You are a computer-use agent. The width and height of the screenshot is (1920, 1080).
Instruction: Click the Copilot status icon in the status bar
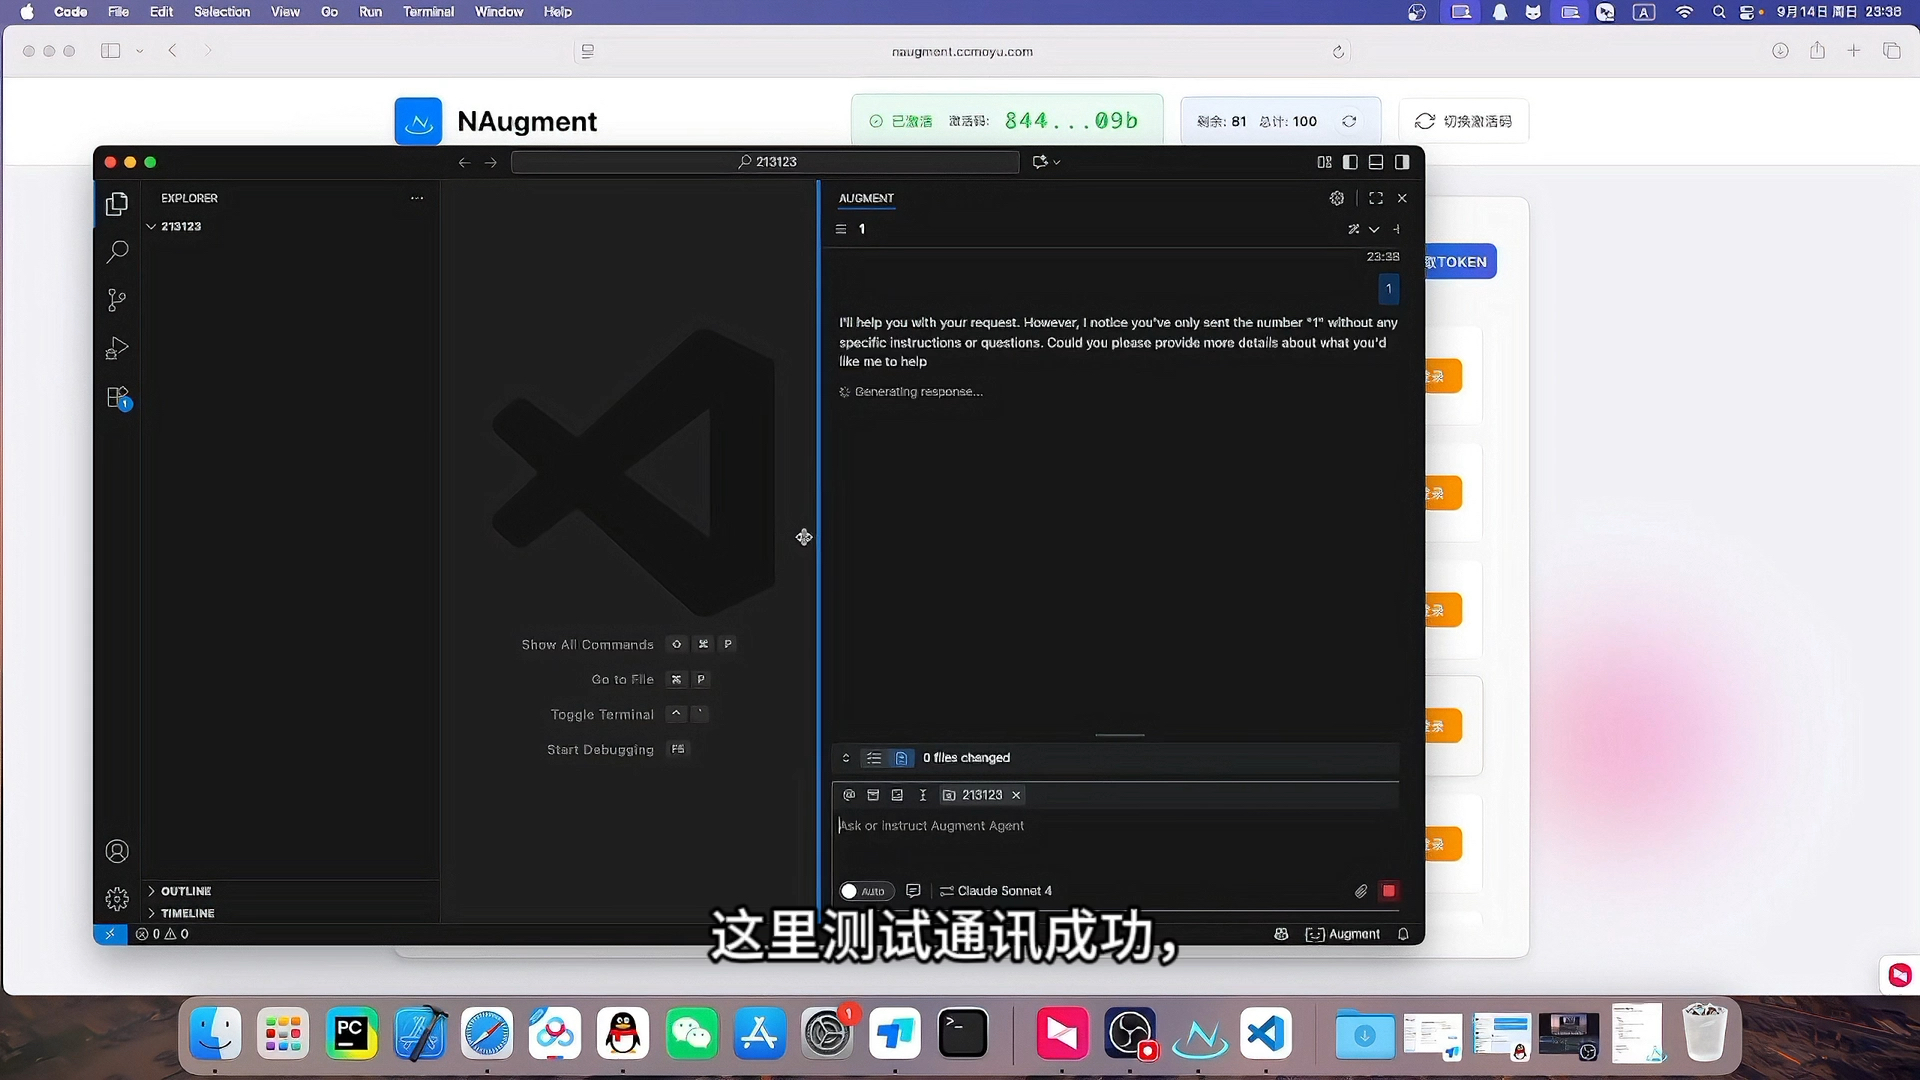point(1281,934)
